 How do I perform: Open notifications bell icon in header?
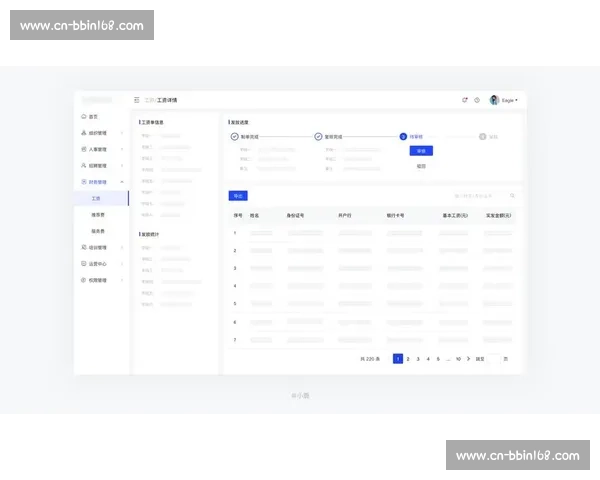tap(464, 100)
